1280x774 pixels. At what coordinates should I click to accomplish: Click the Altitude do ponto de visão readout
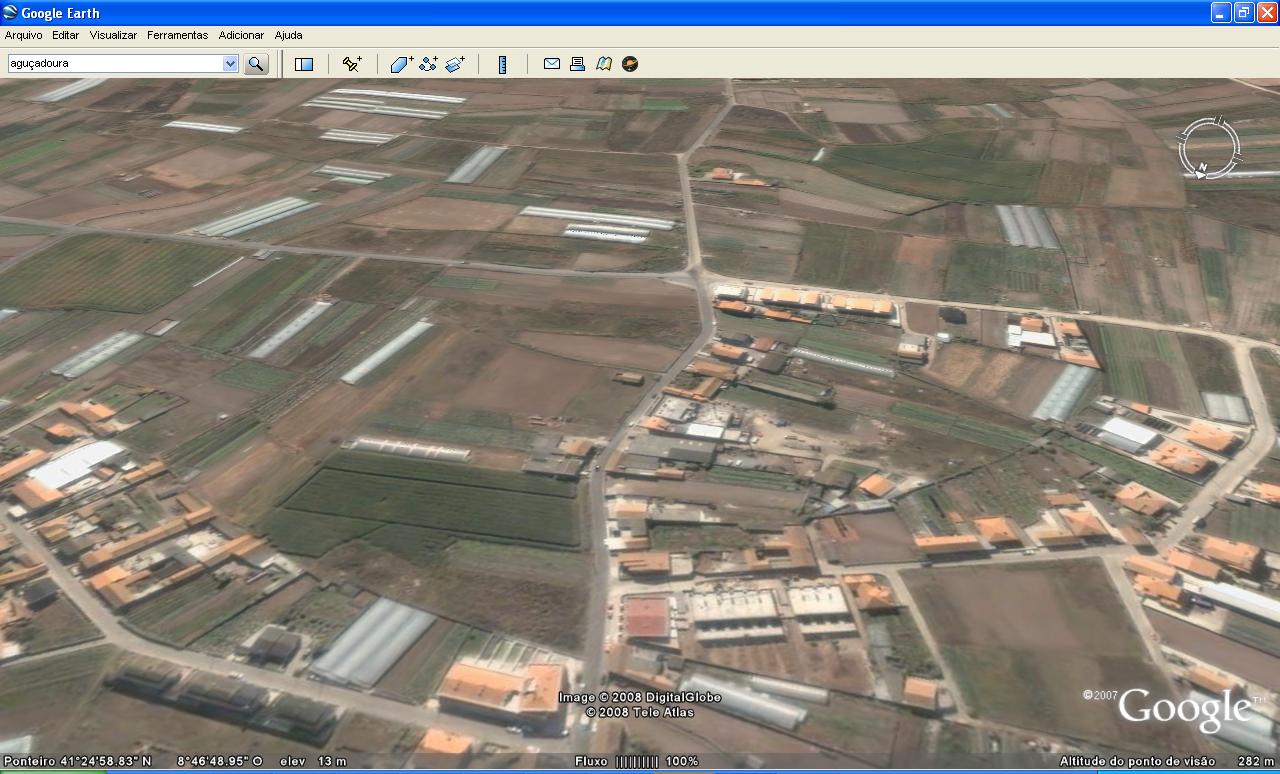pyautogui.click(x=1167, y=762)
